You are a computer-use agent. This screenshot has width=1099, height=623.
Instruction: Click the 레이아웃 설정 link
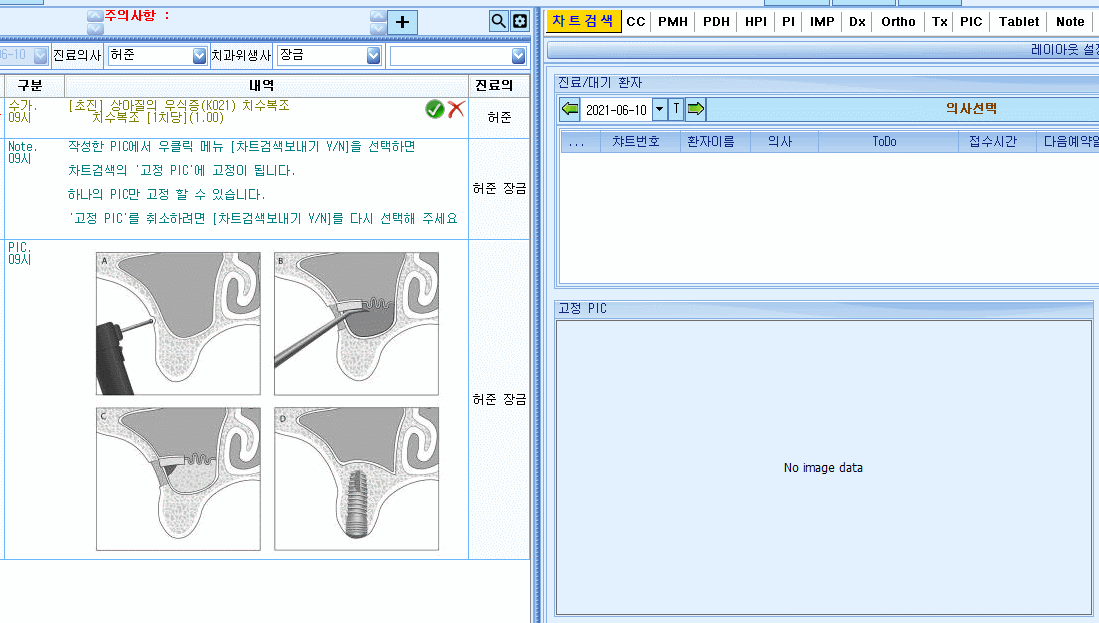point(1064,50)
